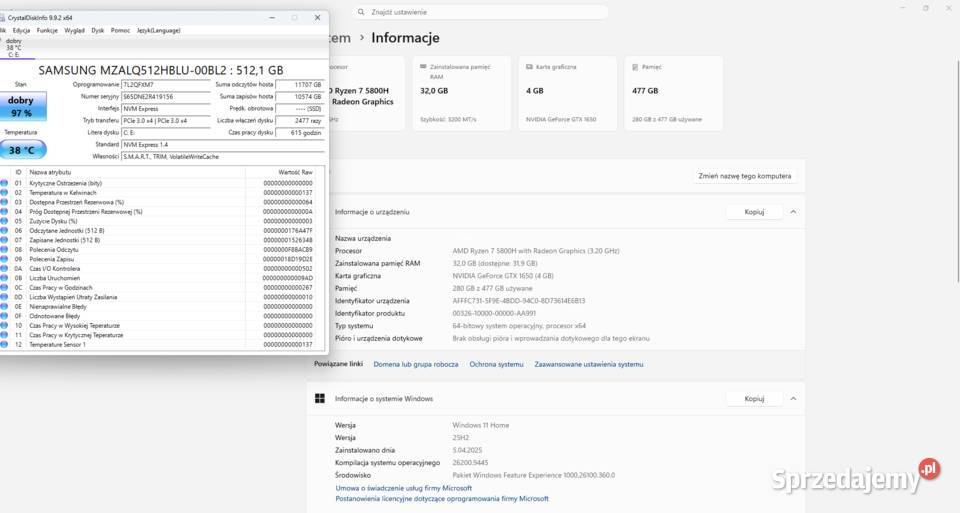Open Zaawansowane ustawienia systemu link
The image size is (960, 513).
[589, 364]
